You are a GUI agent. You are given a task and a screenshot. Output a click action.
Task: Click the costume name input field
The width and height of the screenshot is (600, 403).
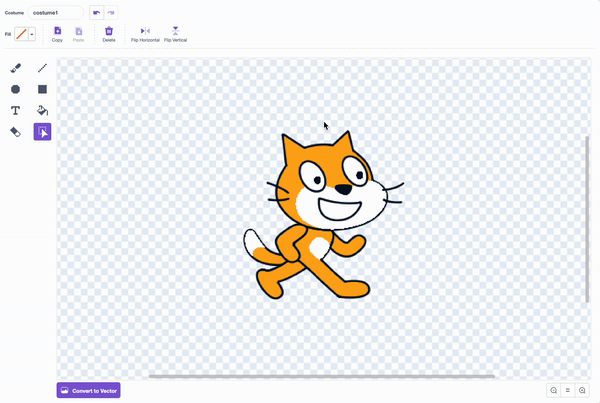tap(56, 13)
